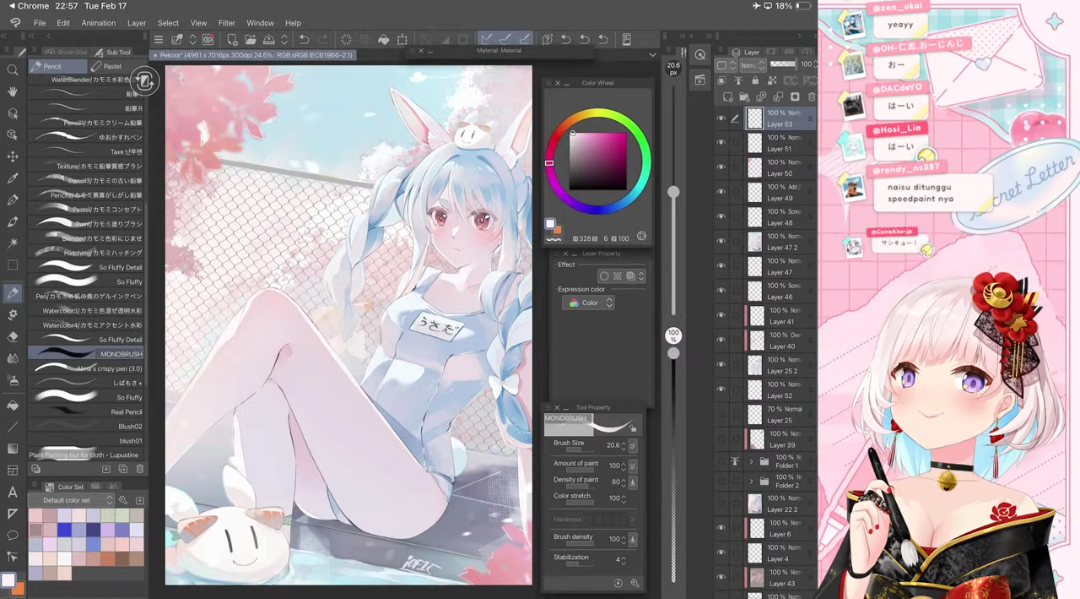Viewport: 1080px width, 599px height.
Task: Click the Undo arrow in command bar
Action: pos(303,40)
